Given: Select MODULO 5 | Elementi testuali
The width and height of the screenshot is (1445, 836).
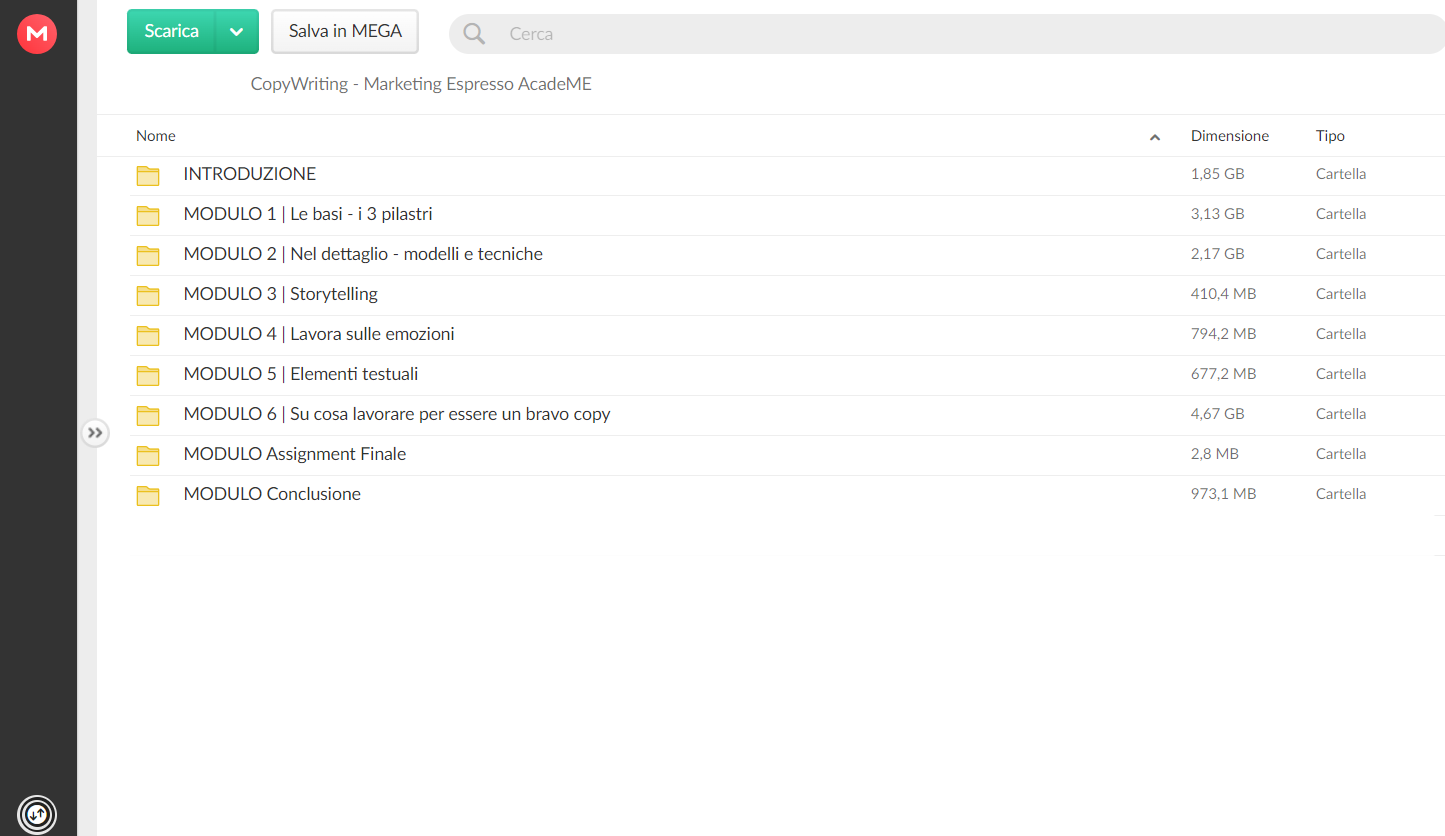Looking at the screenshot, I should 301,374.
